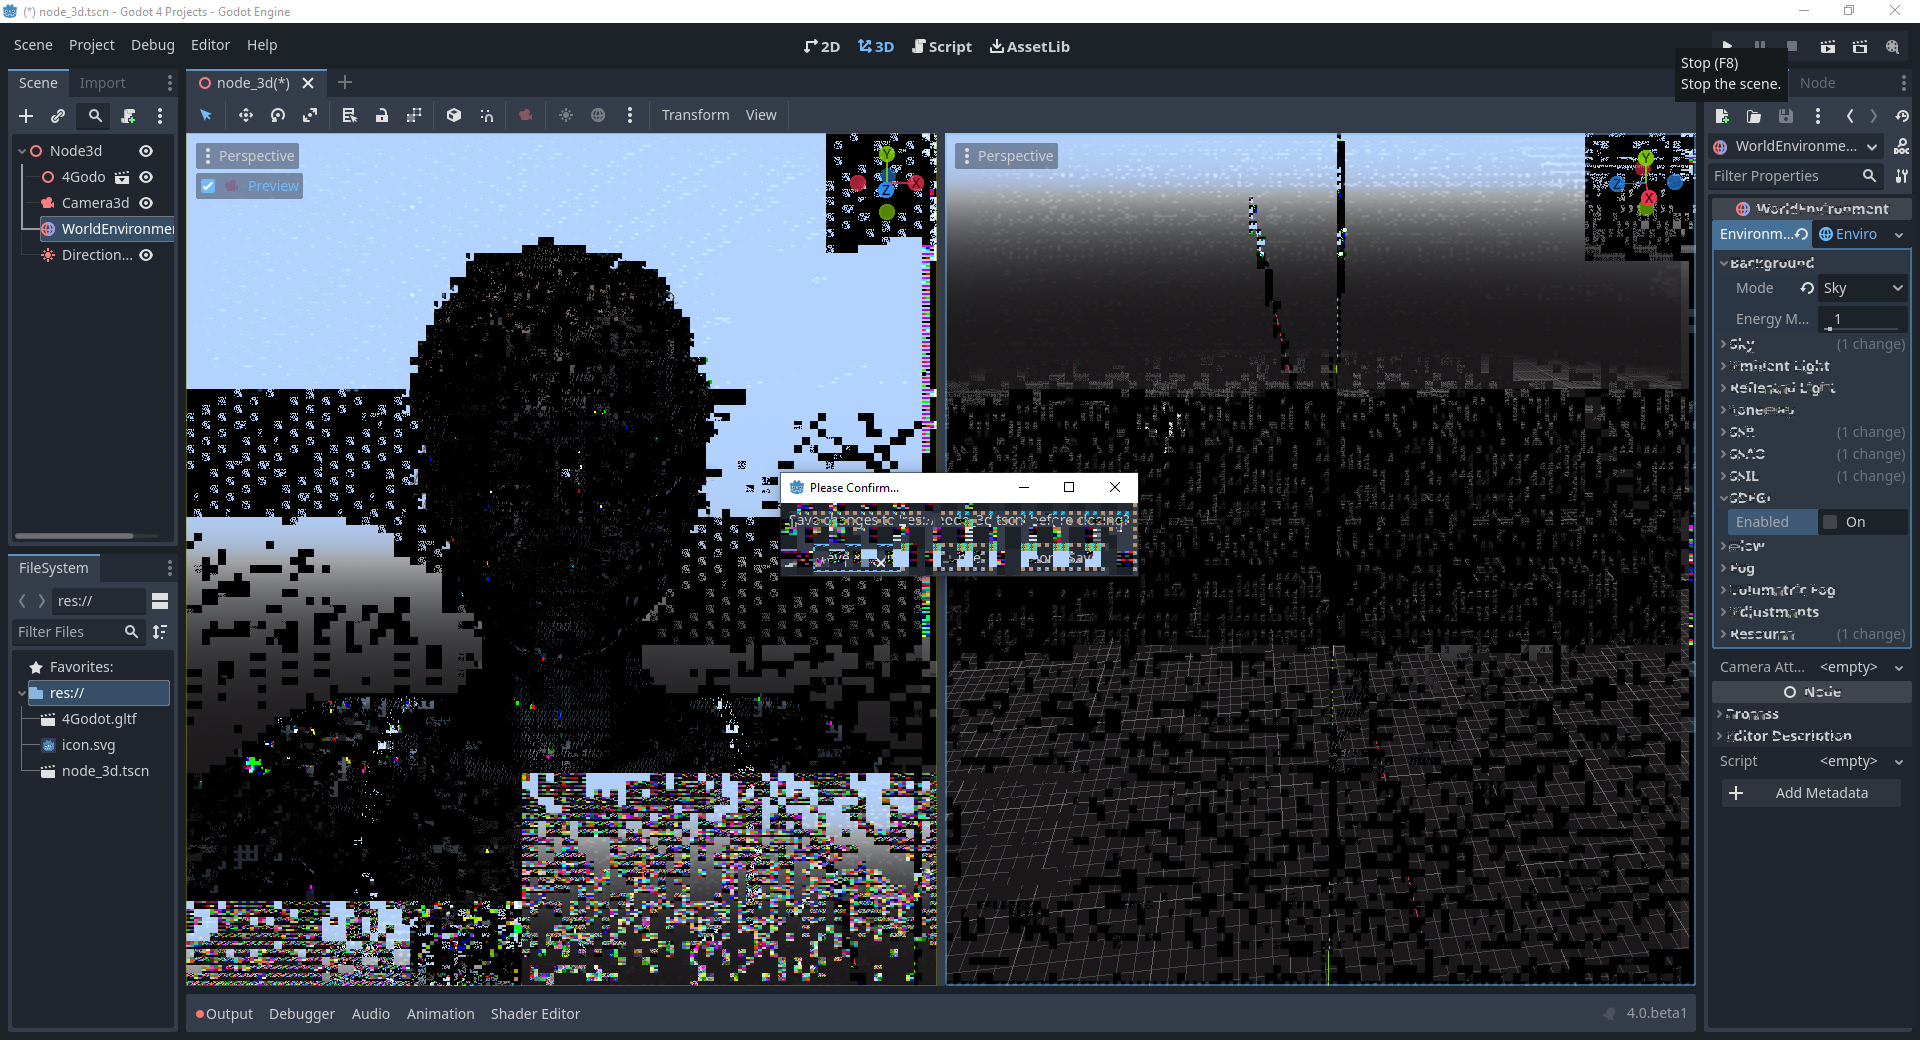The image size is (1920, 1040).
Task: Open the Output bottom panel
Action: 225,1014
